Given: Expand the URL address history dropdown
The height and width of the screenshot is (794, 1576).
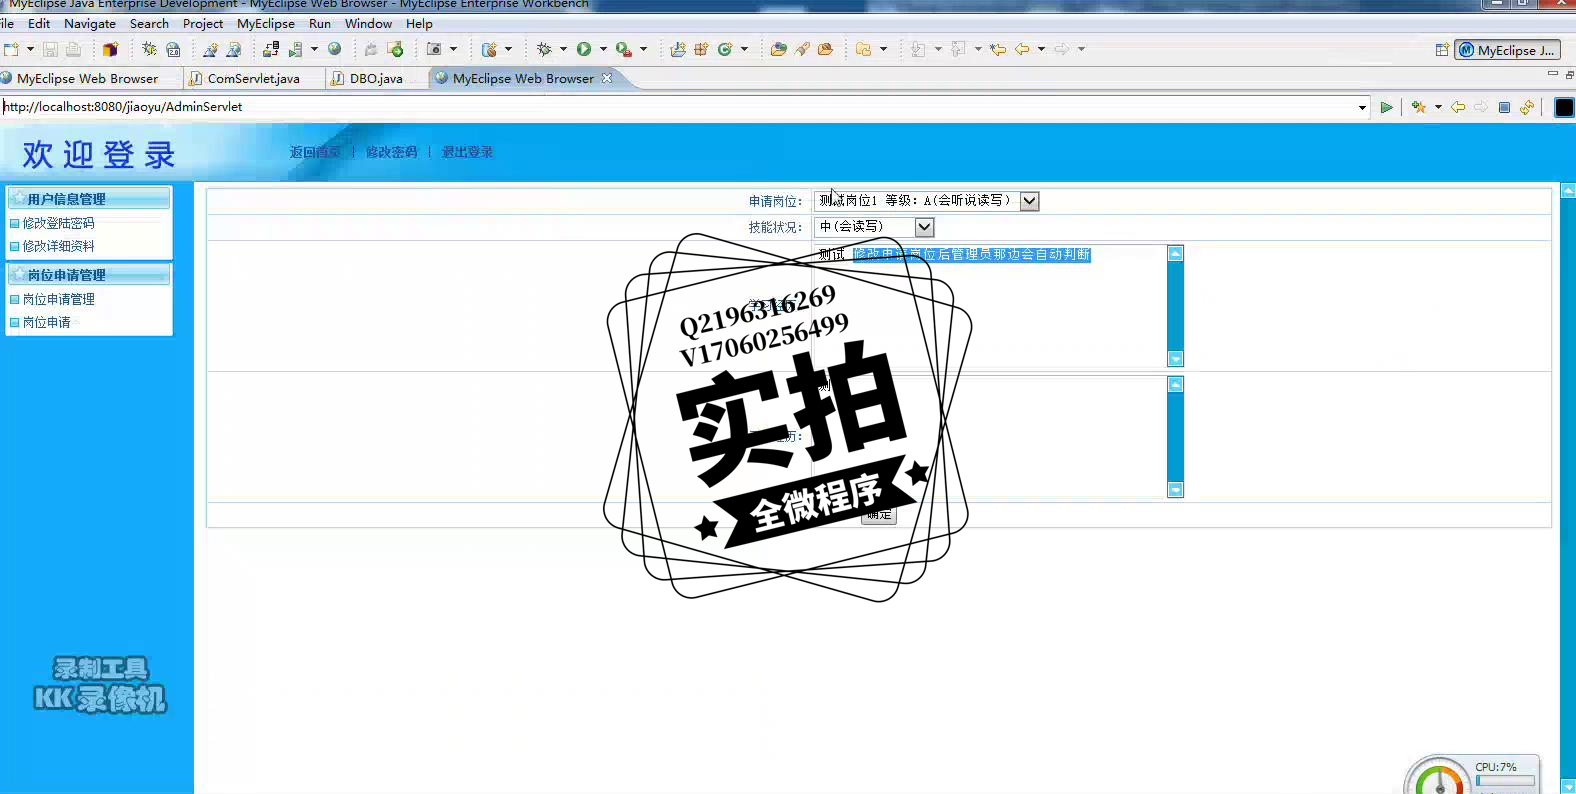Looking at the screenshot, I should [1362, 107].
